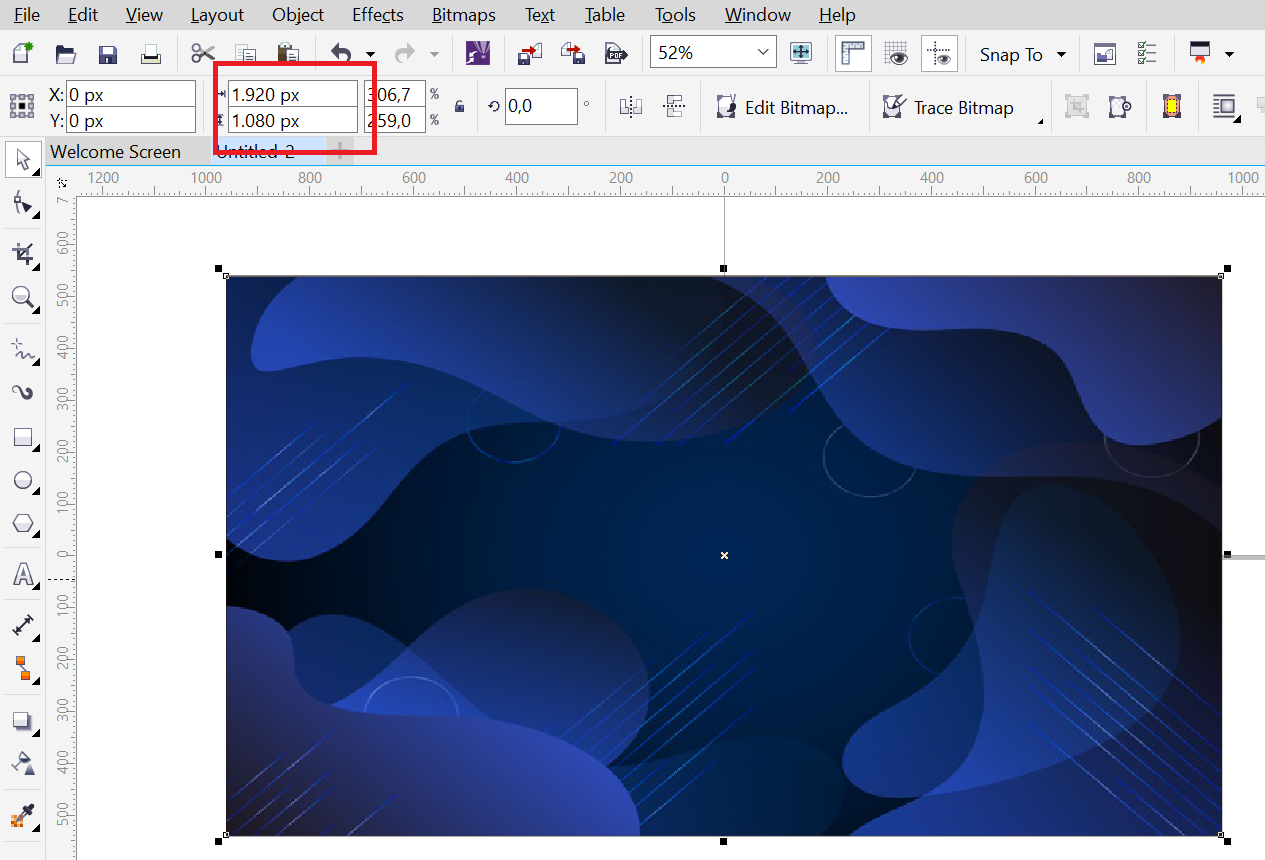Toggle the rulers visibility
The image size is (1265, 860).
[x=853, y=53]
